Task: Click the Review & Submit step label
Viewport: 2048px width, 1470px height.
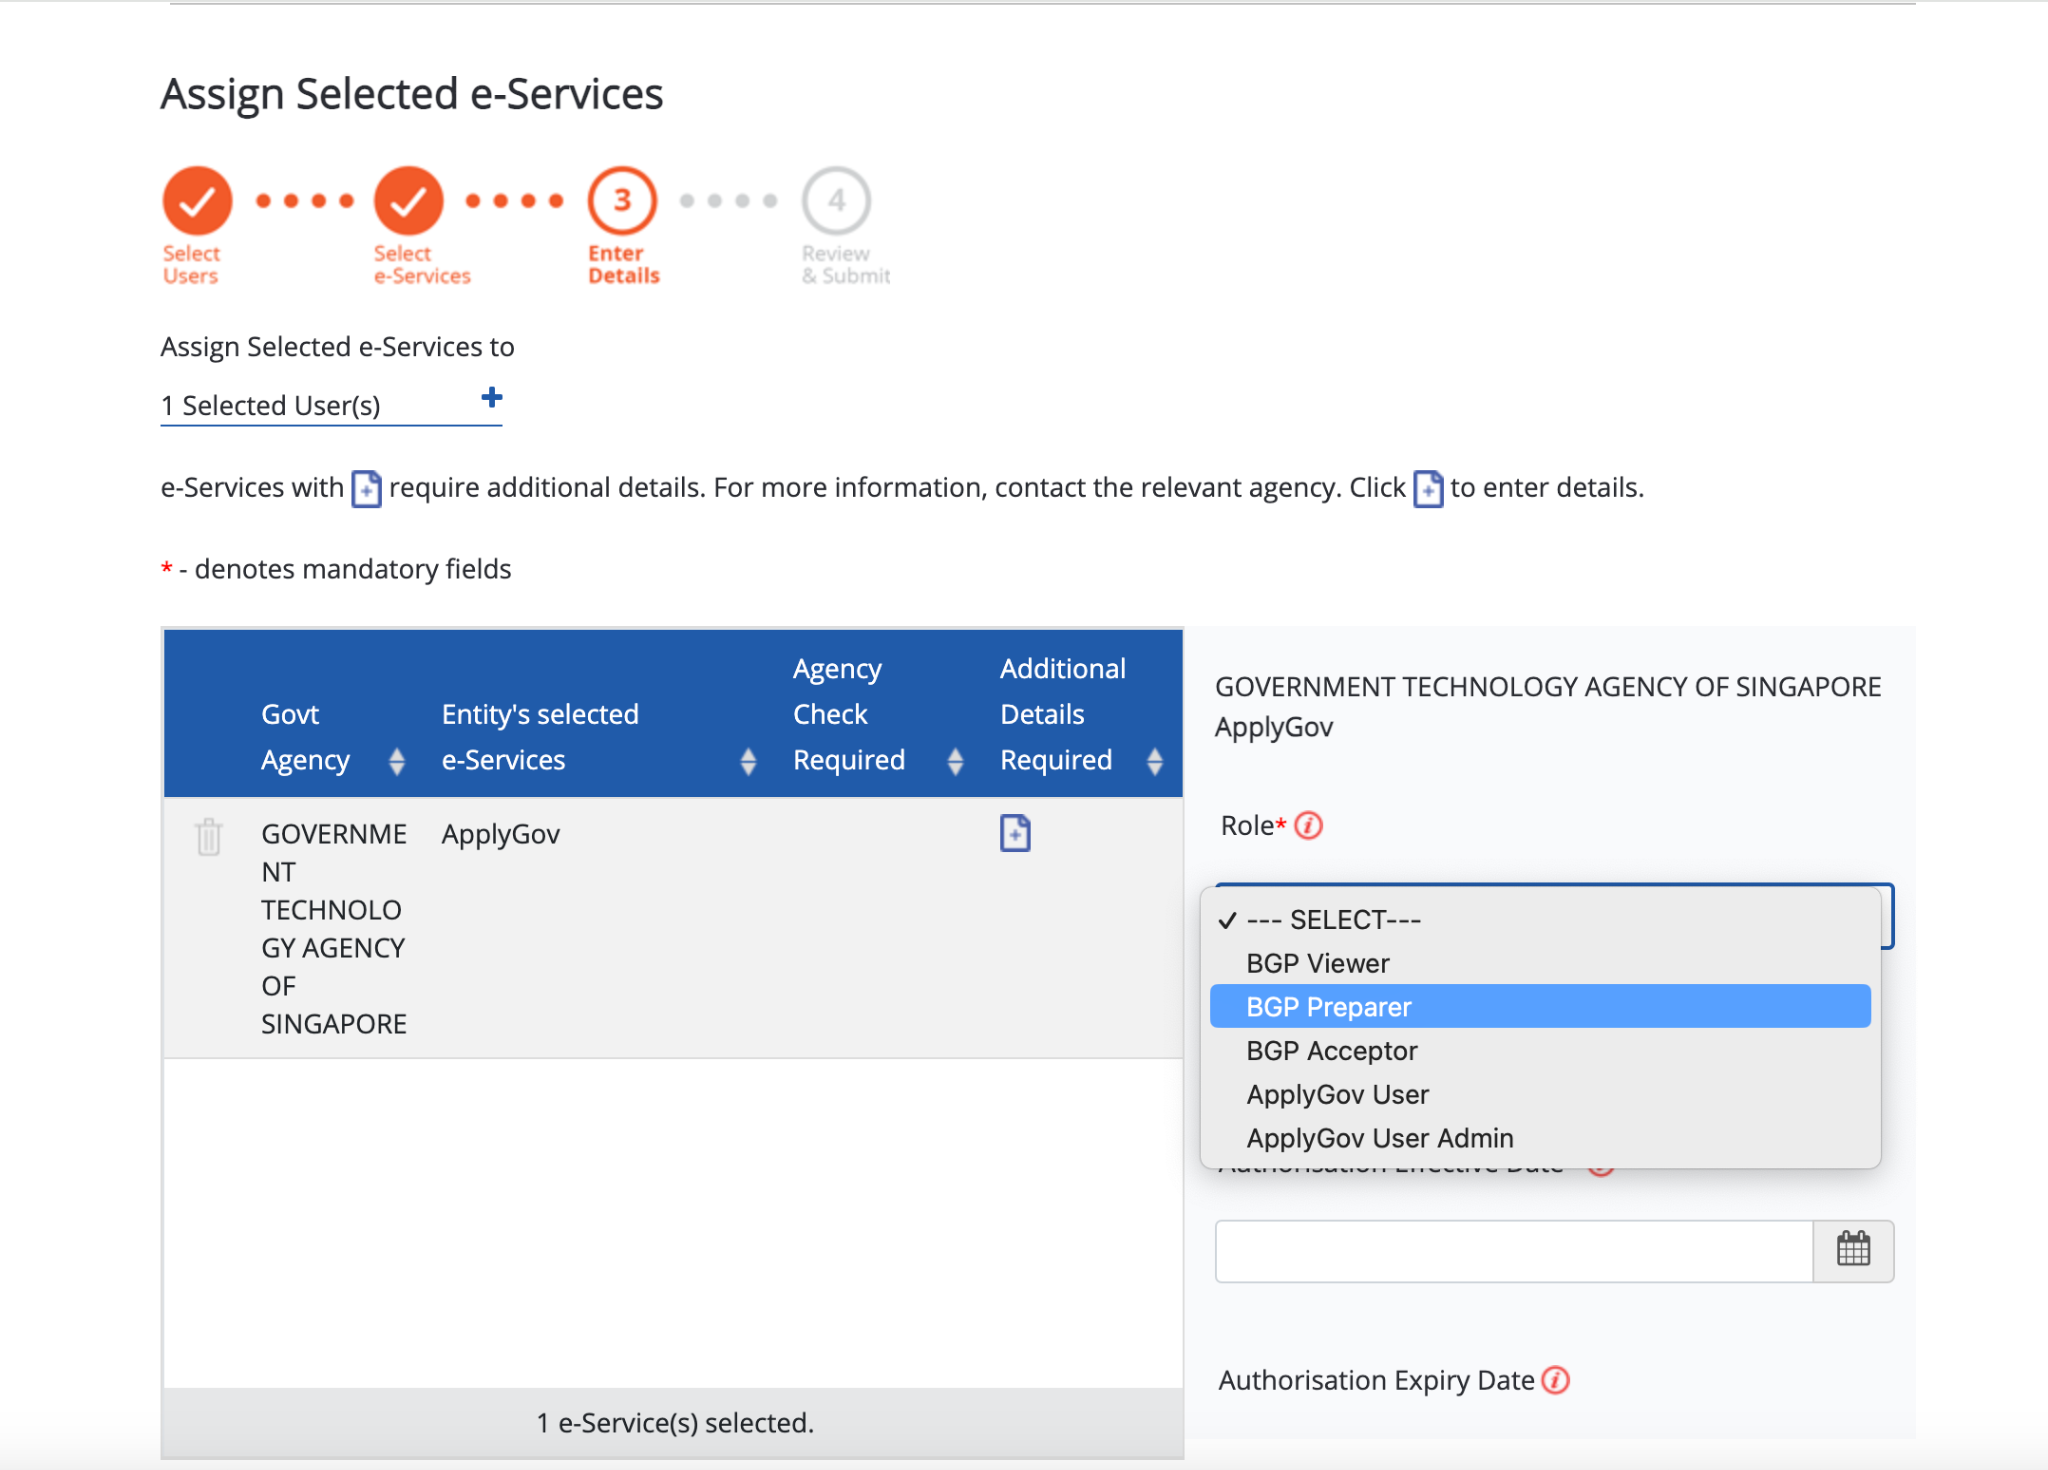Action: [x=846, y=265]
